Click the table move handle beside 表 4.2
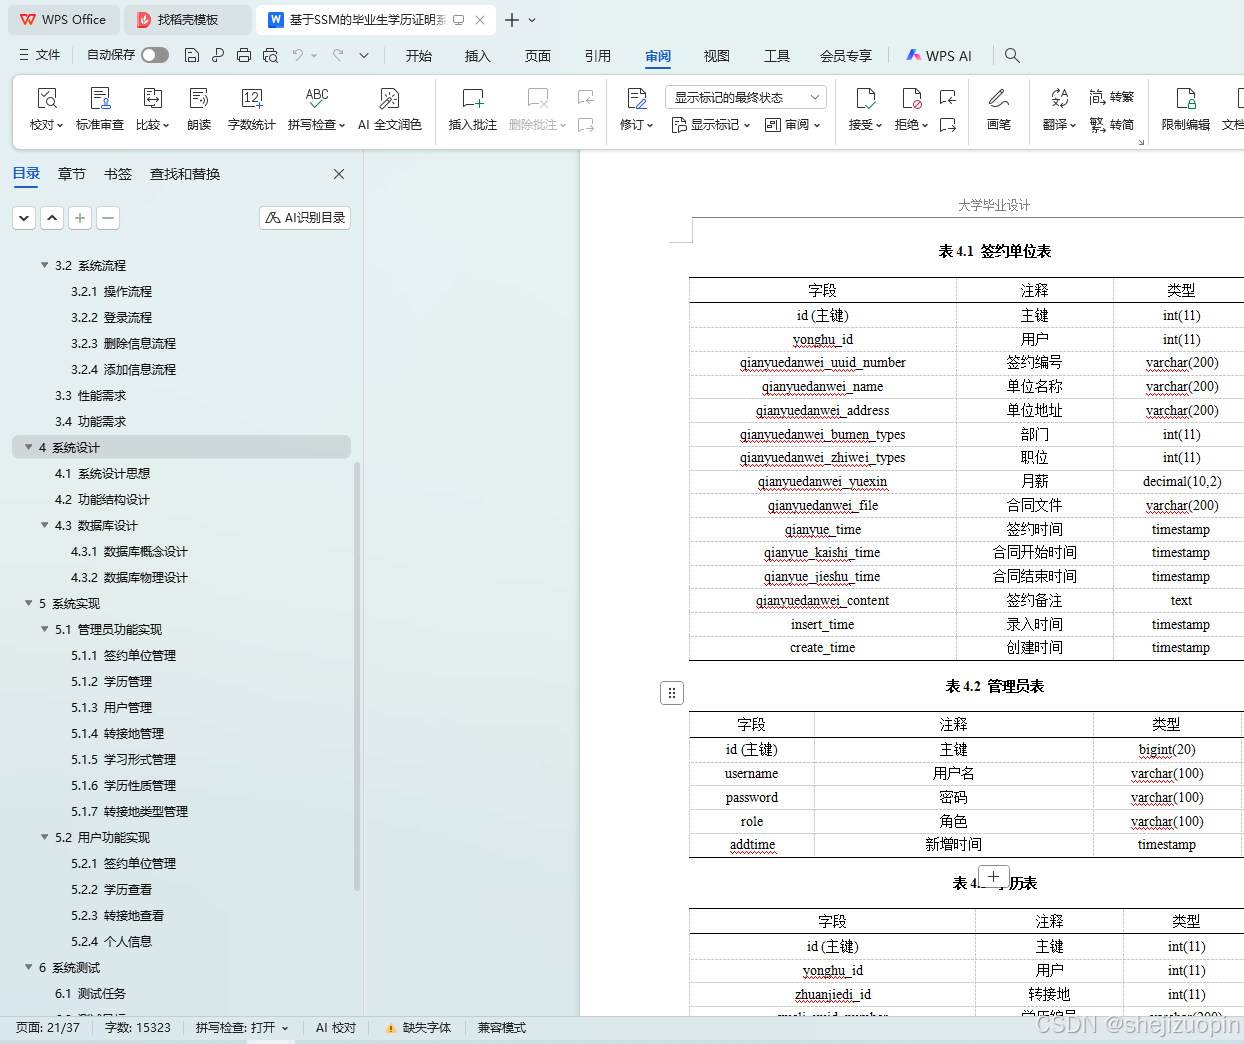Image resolution: width=1244 pixels, height=1044 pixels. (x=672, y=693)
